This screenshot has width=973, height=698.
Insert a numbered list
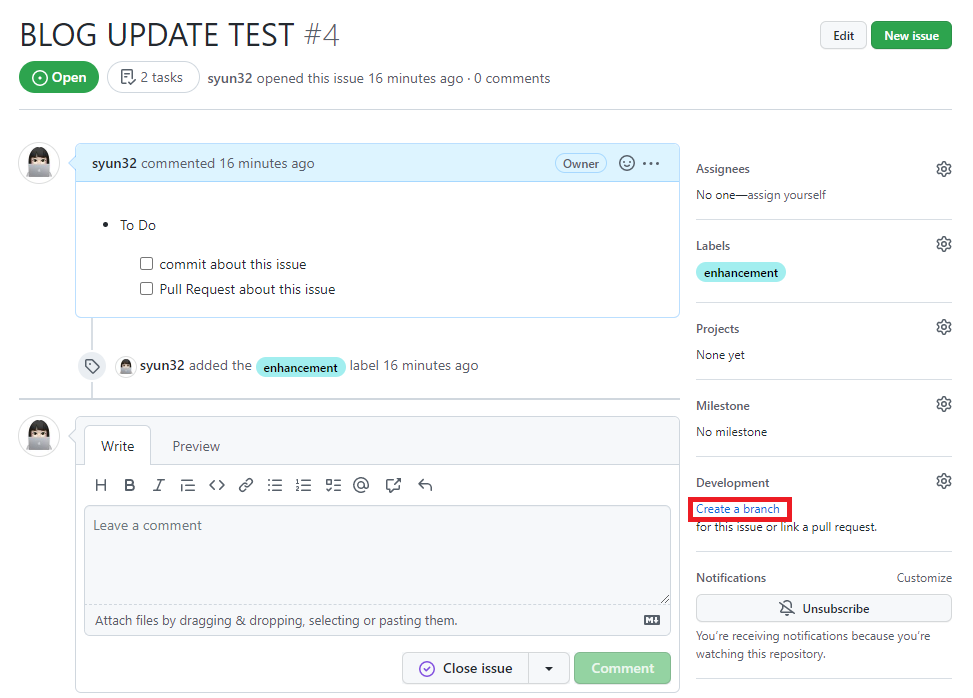[x=303, y=485]
